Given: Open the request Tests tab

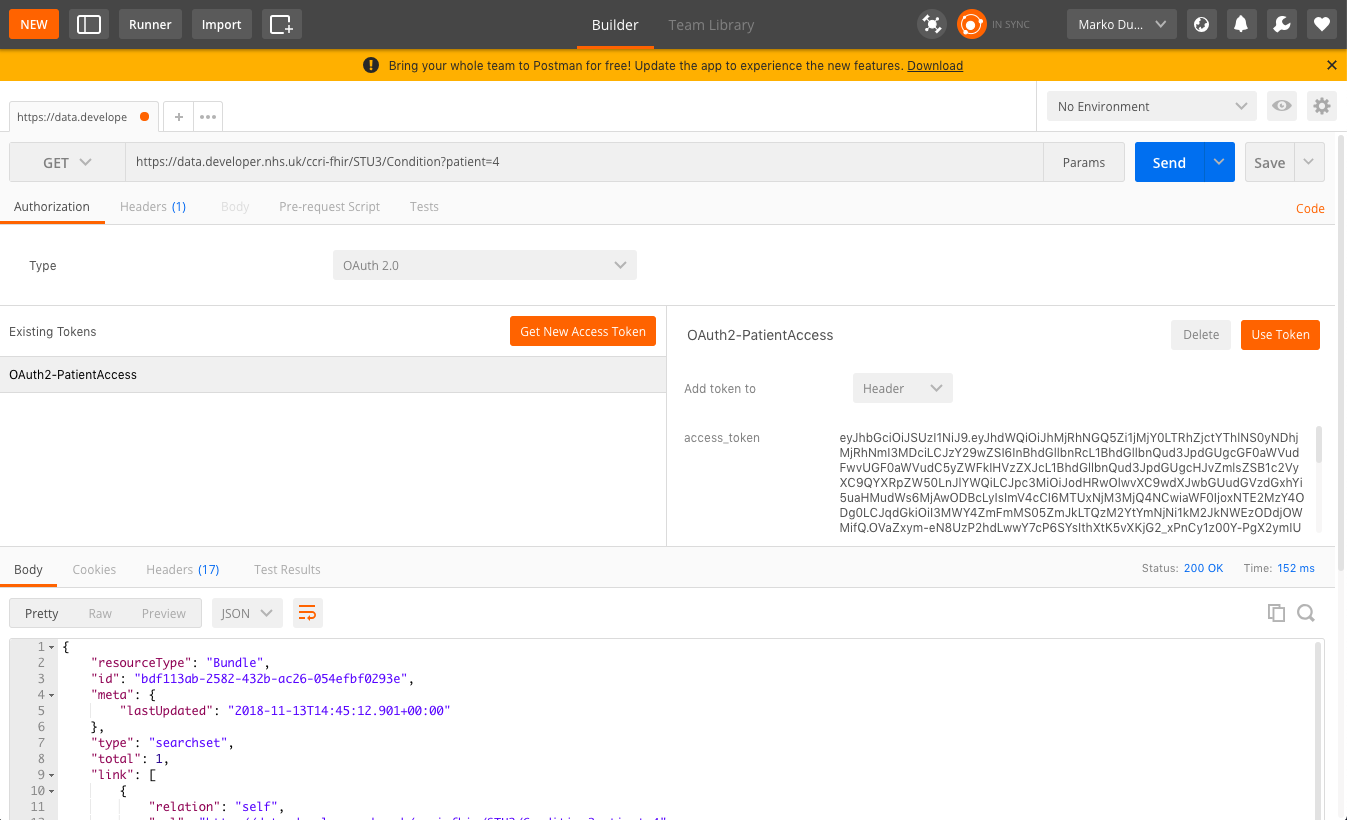Looking at the screenshot, I should 424,207.
